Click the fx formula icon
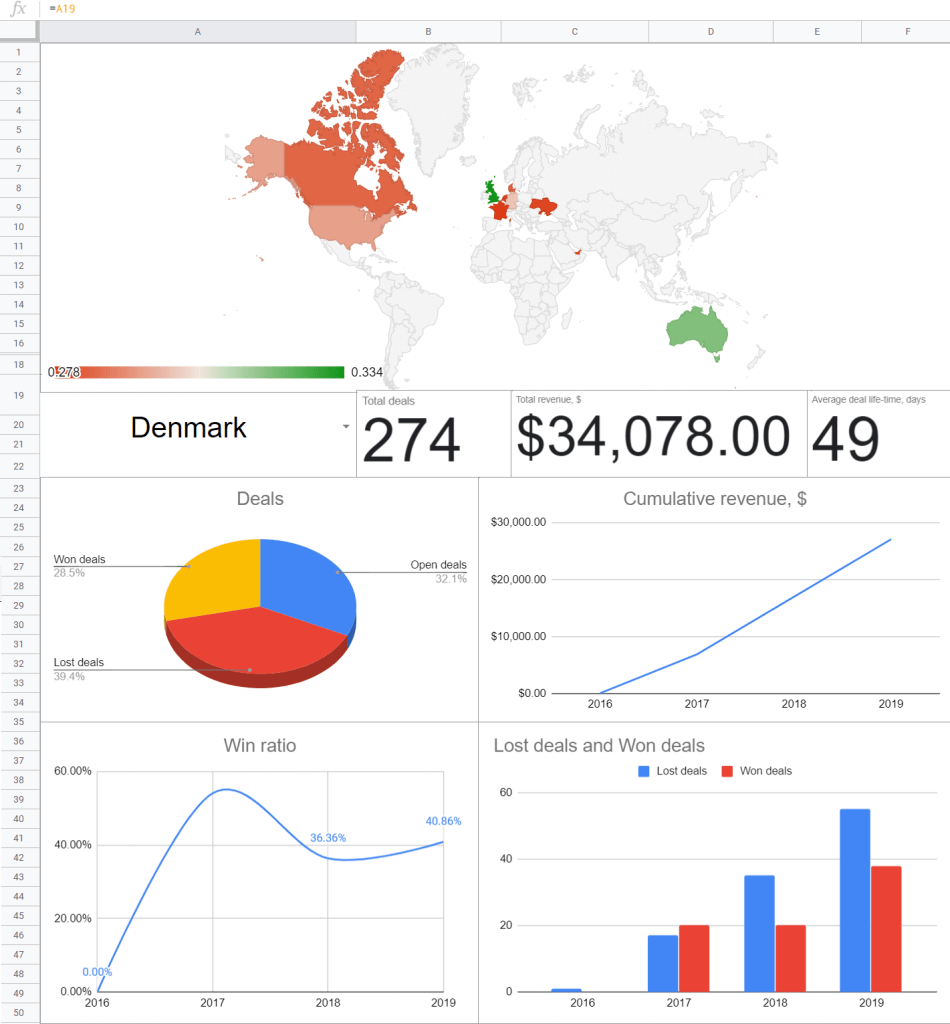 tap(18, 8)
